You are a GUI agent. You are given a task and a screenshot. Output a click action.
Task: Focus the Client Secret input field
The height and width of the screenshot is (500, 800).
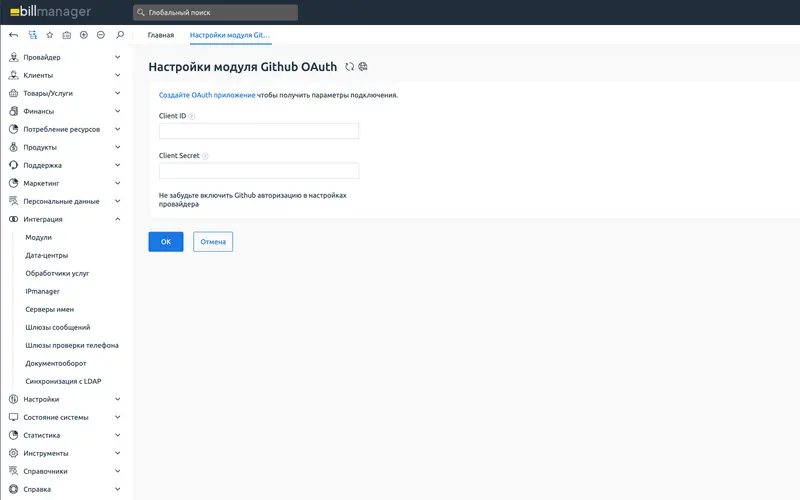pos(259,171)
